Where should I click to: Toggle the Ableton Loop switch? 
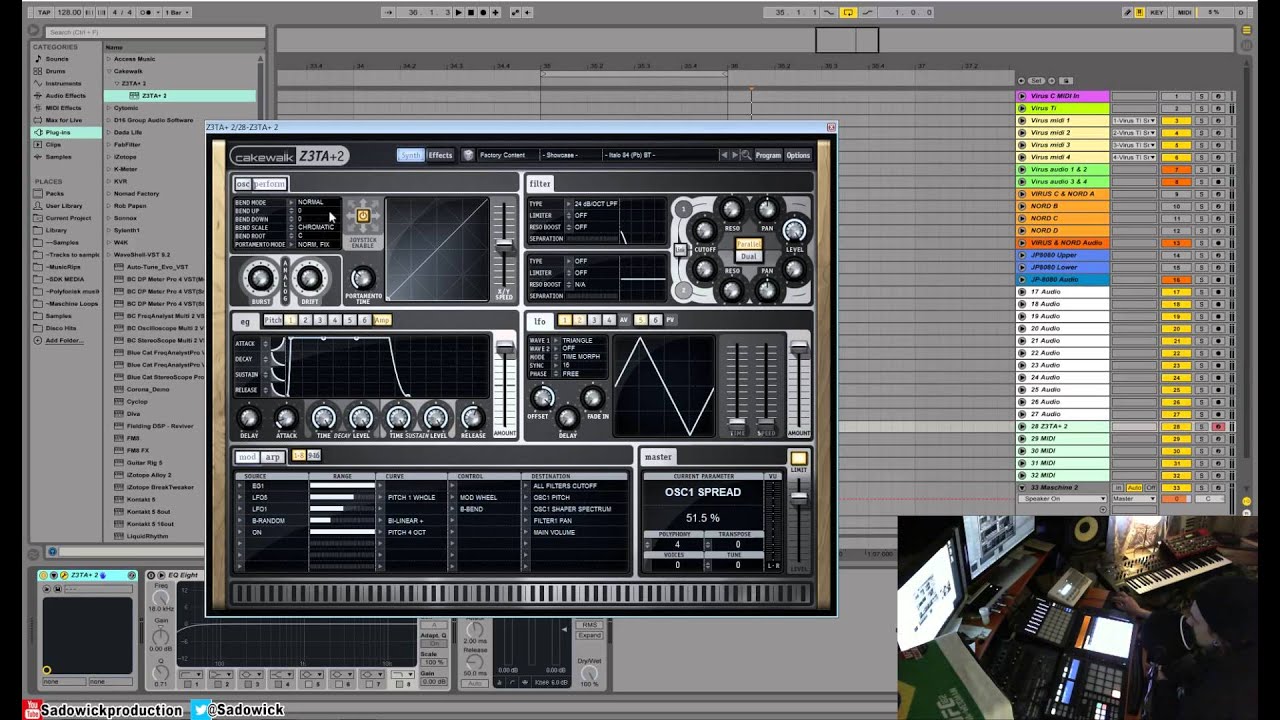click(x=848, y=12)
